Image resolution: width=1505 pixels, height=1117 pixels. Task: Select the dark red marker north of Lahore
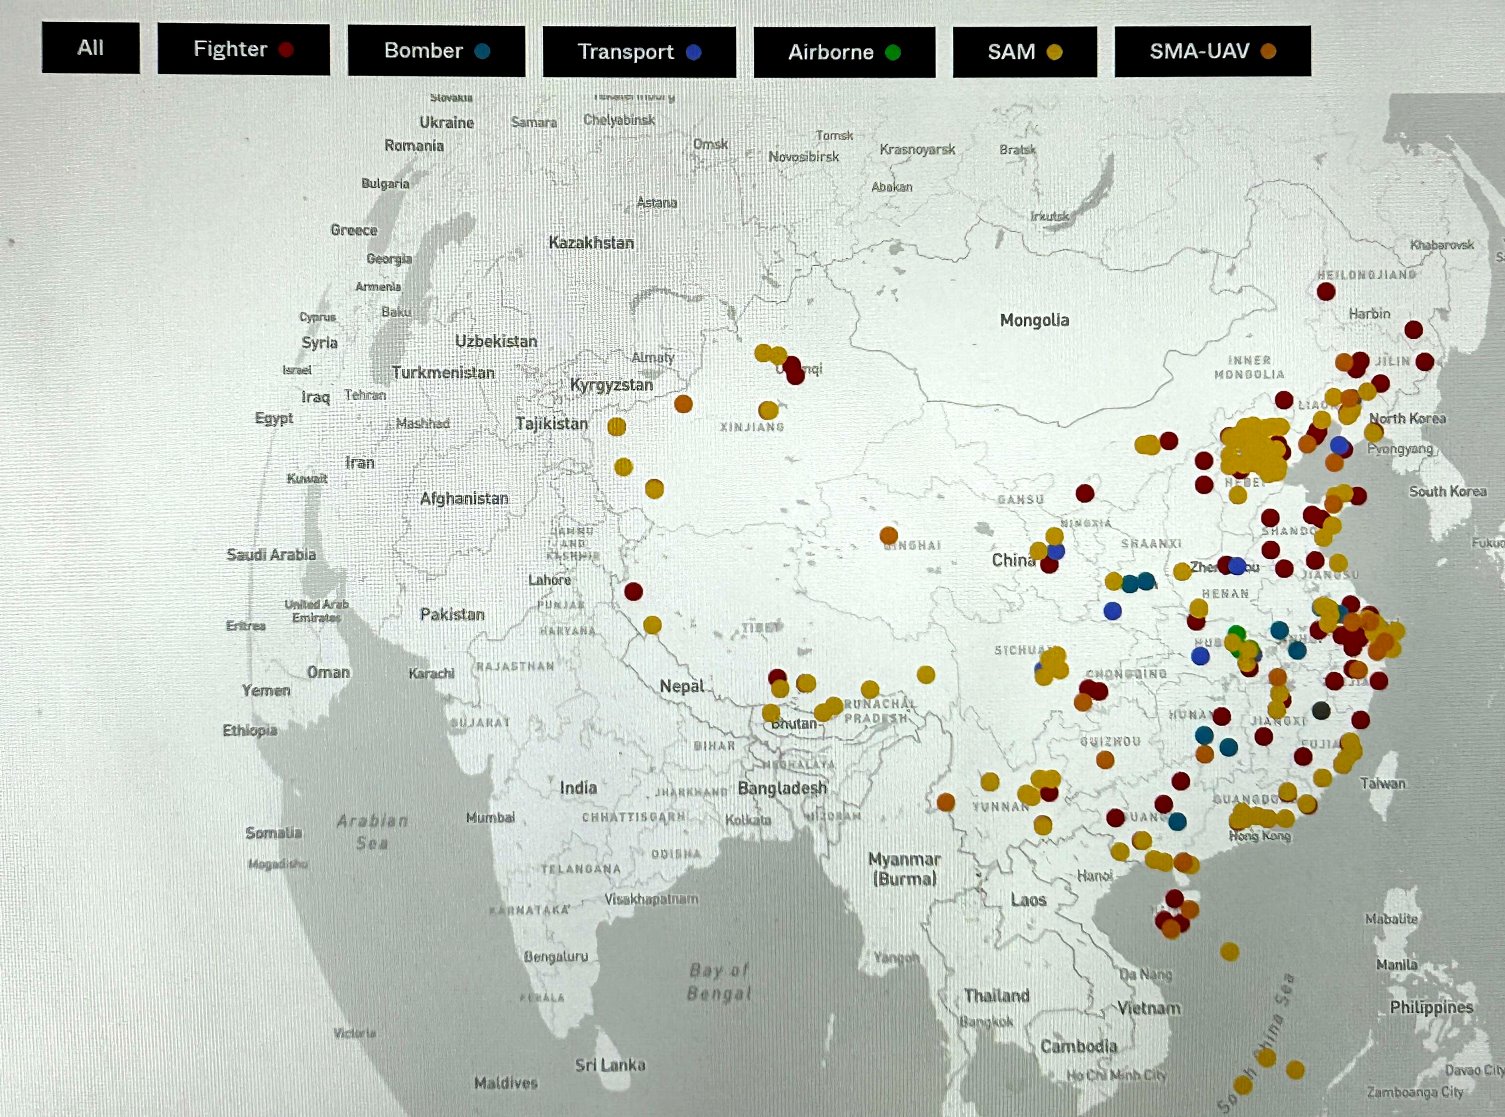633,591
